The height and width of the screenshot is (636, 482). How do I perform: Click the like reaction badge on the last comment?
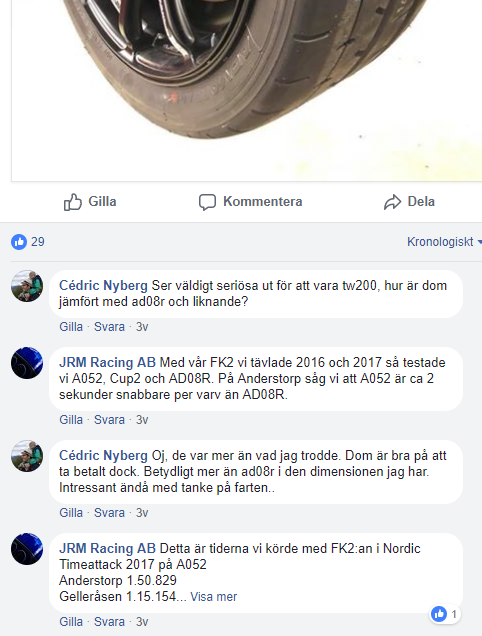click(x=445, y=614)
